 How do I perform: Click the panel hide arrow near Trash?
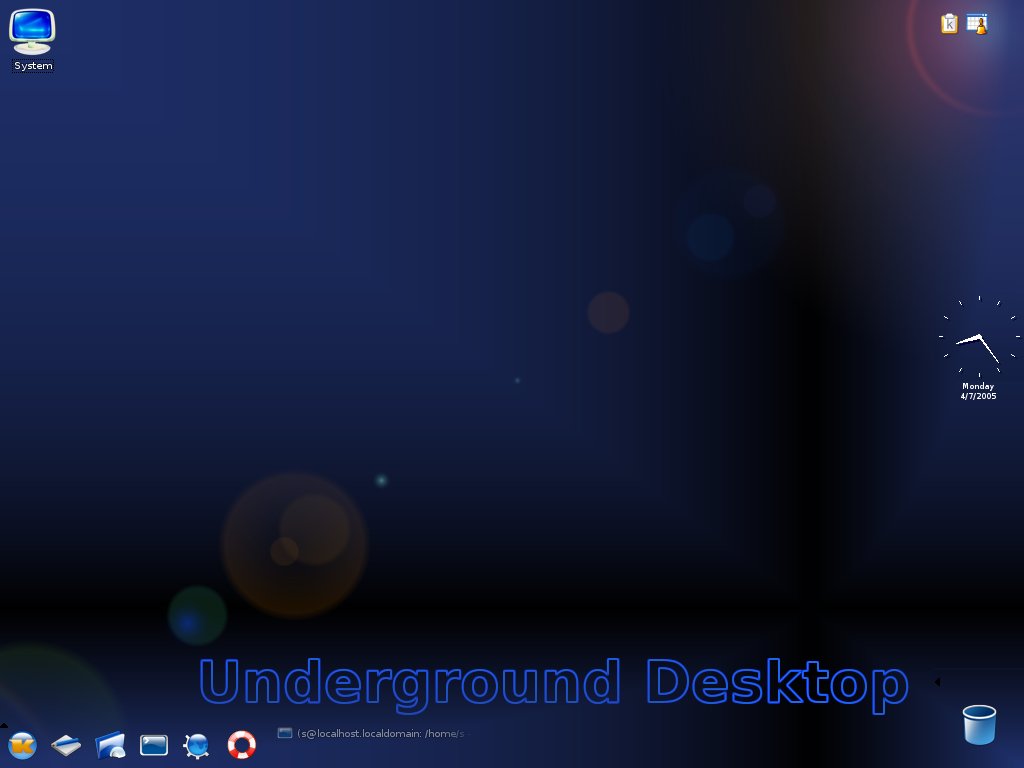point(937,682)
